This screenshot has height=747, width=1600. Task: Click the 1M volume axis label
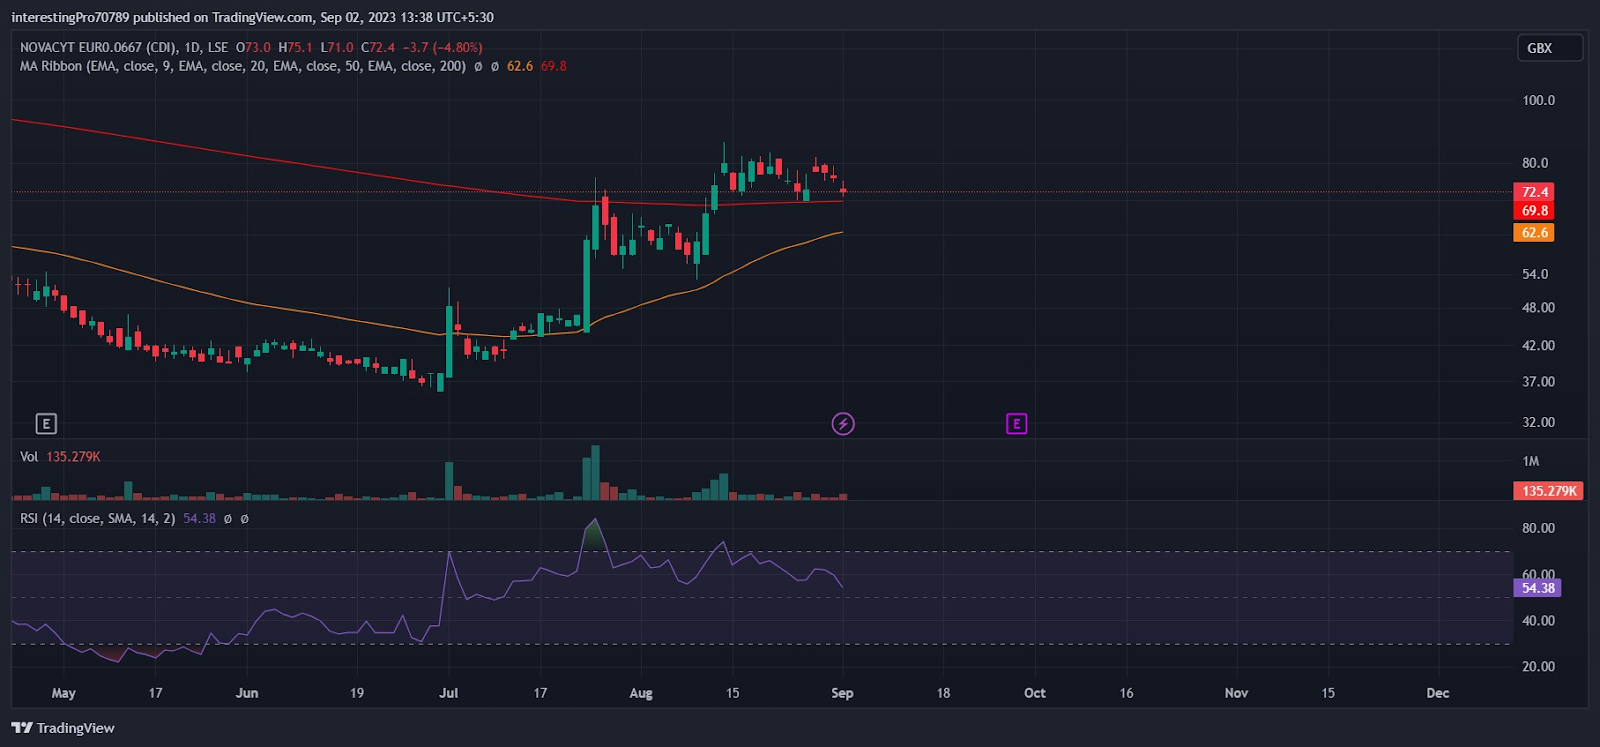tap(1531, 461)
